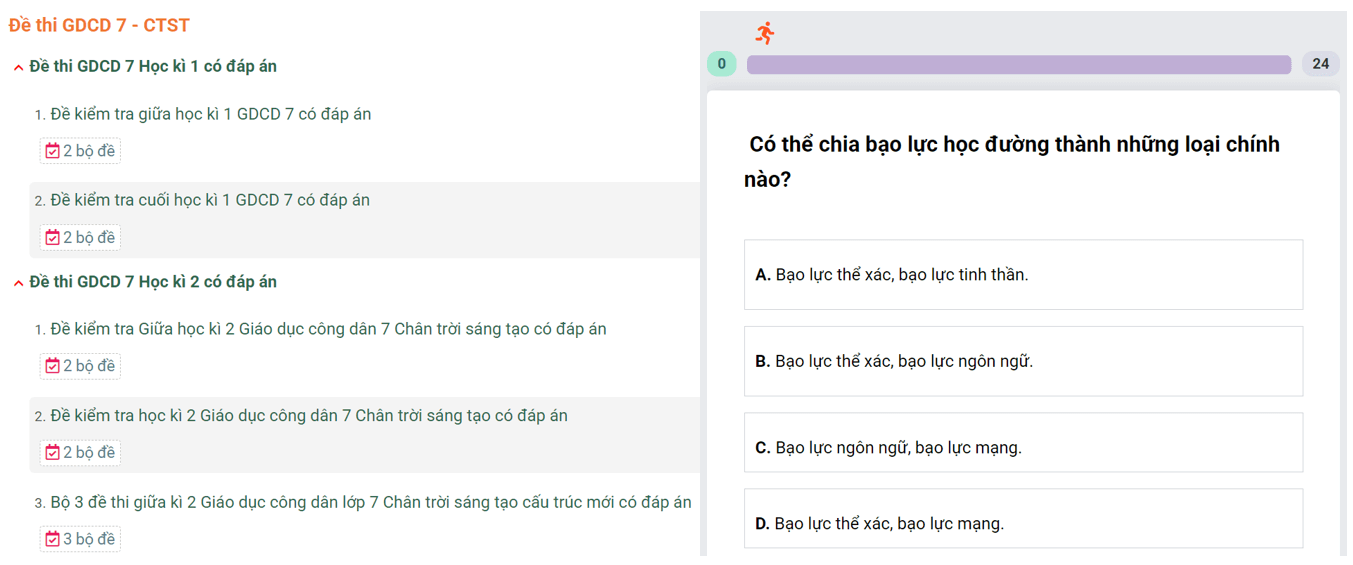Open Đề kiểm tra học kì 2 Chân trời sáng tạo
The height and width of the screenshot is (565, 1353).
pos(308,415)
